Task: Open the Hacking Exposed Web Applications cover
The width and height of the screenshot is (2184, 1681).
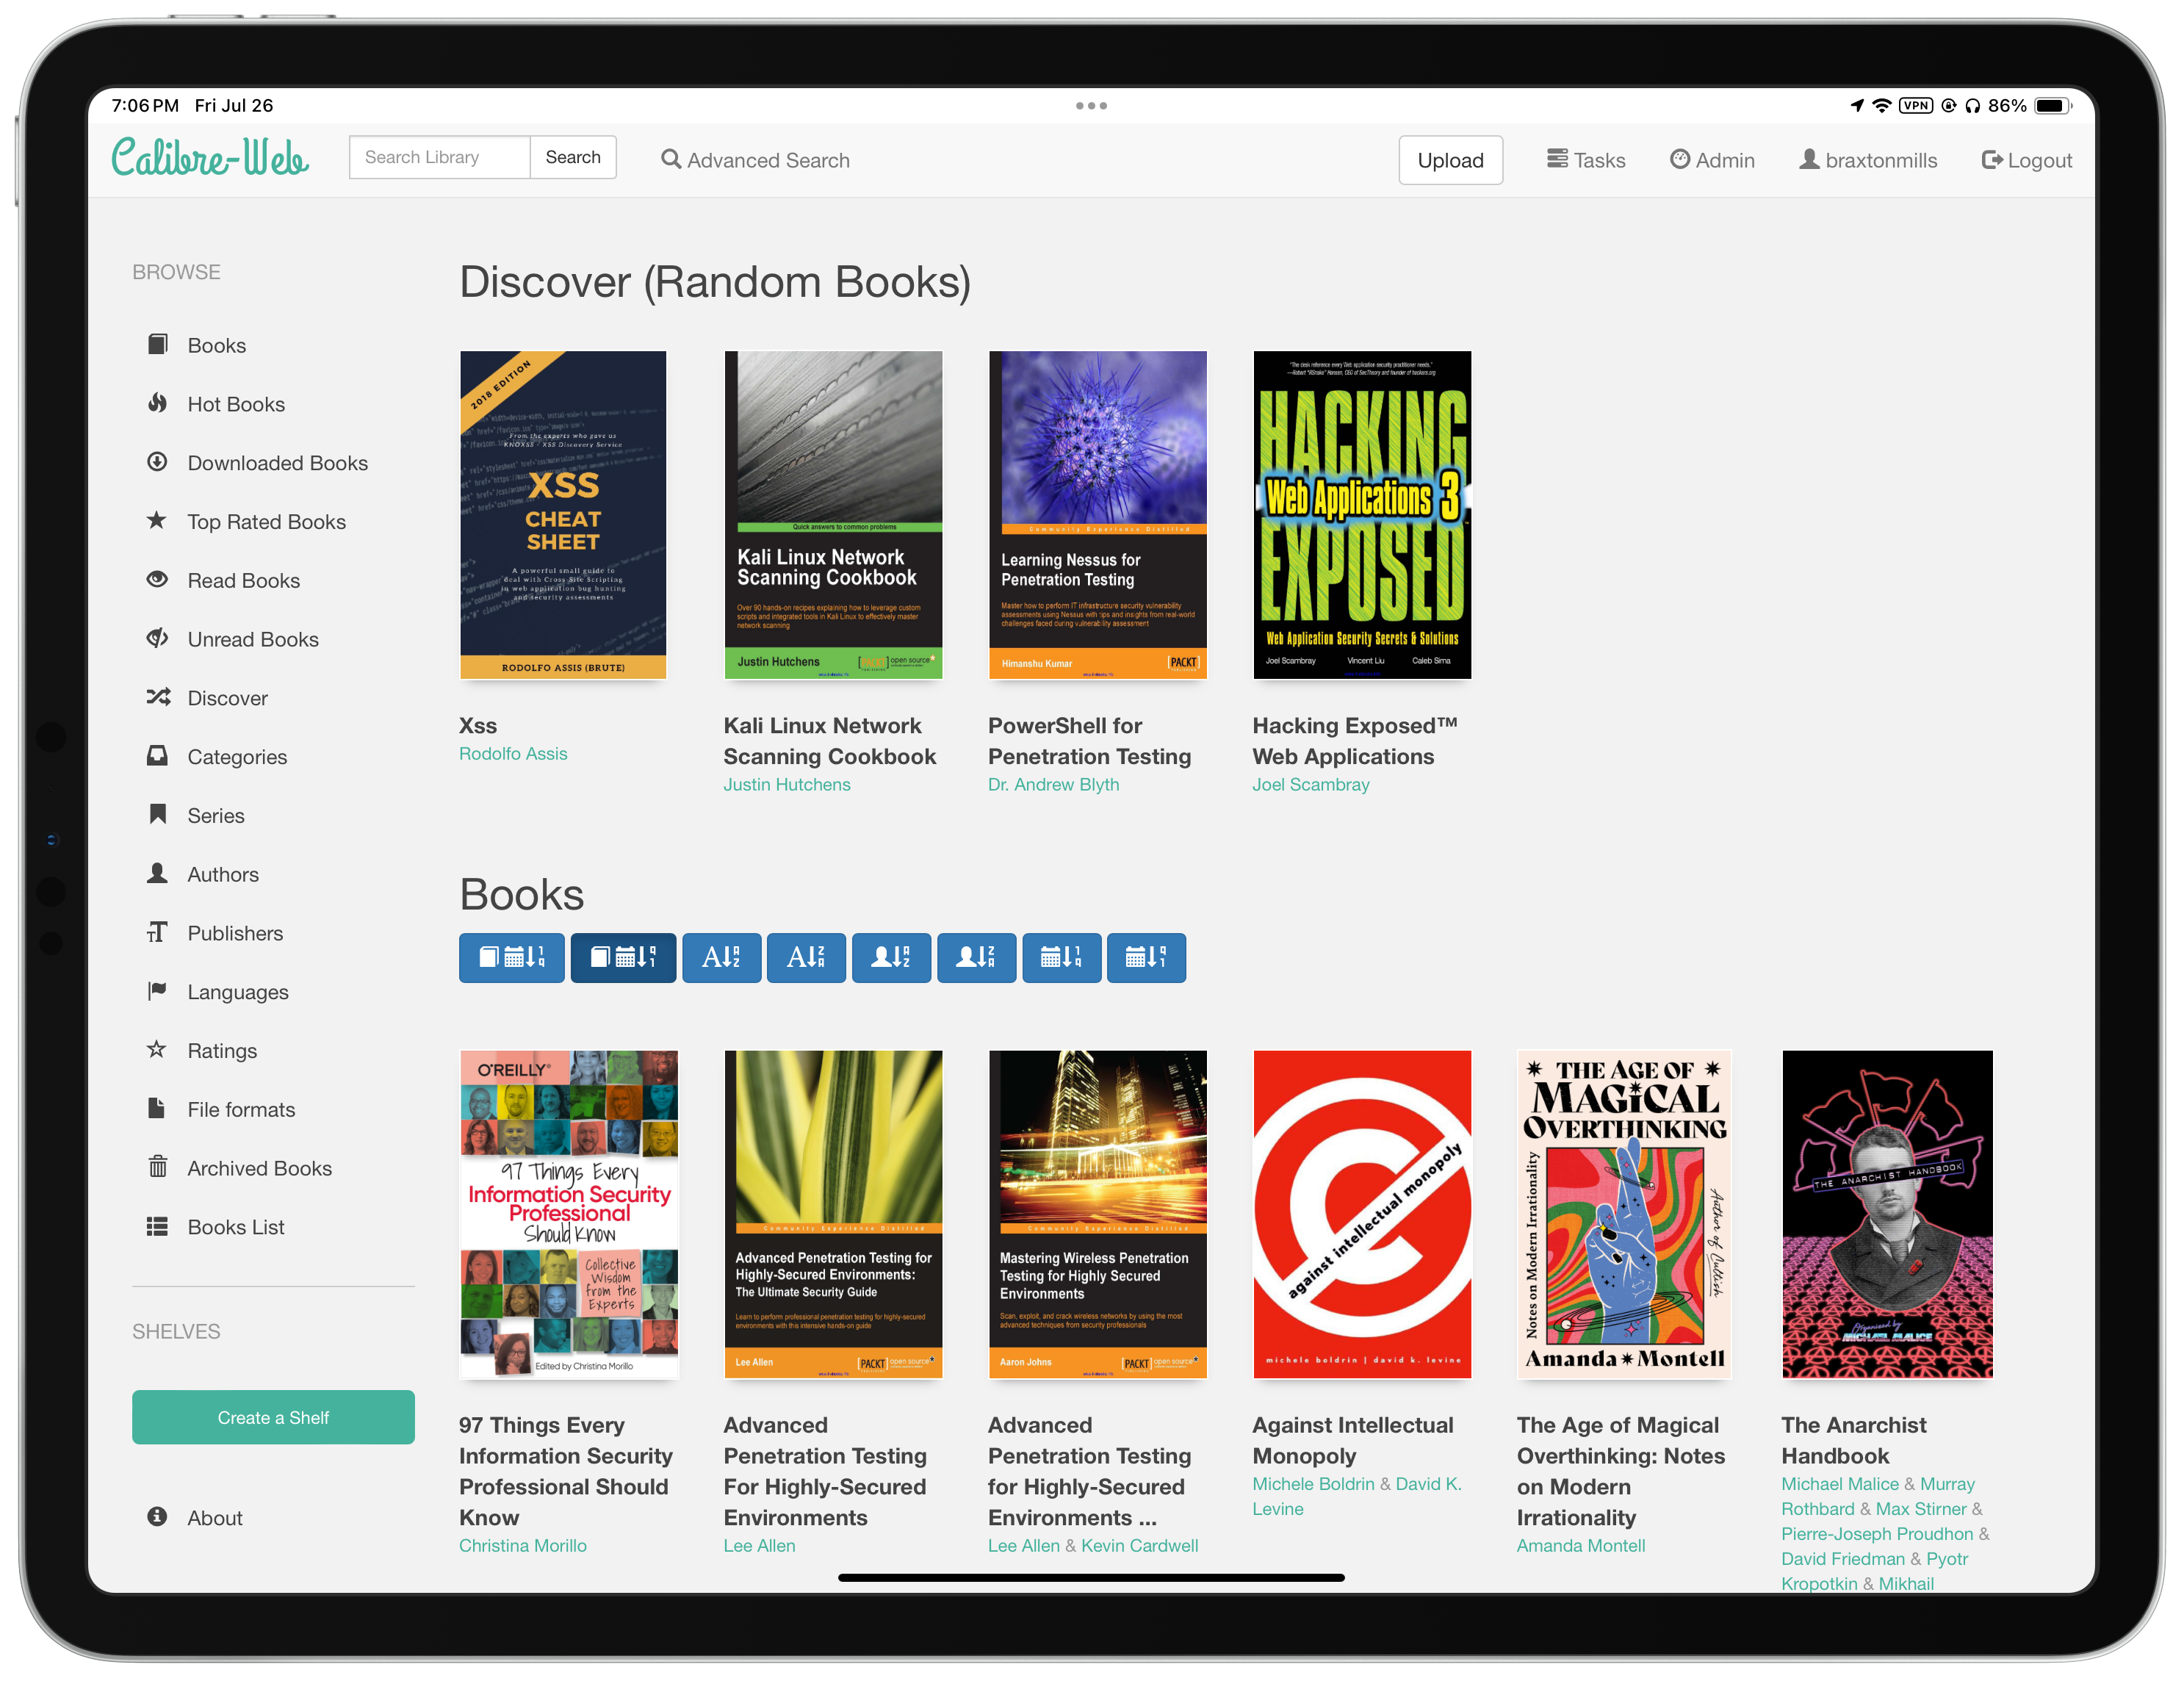Action: pyautogui.click(x=1362, y=514)
